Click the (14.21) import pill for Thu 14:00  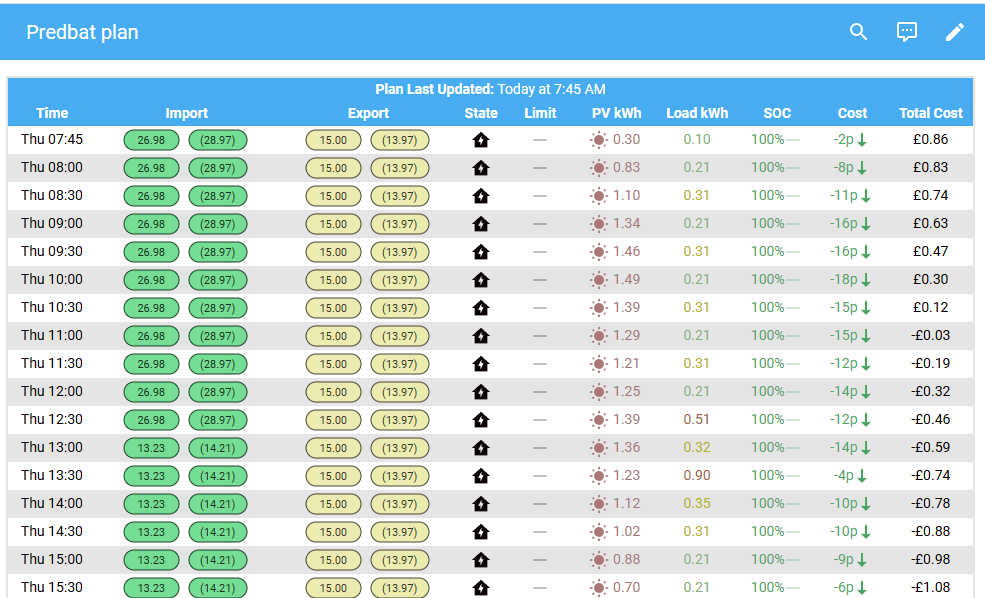click(x=218, y=504)
